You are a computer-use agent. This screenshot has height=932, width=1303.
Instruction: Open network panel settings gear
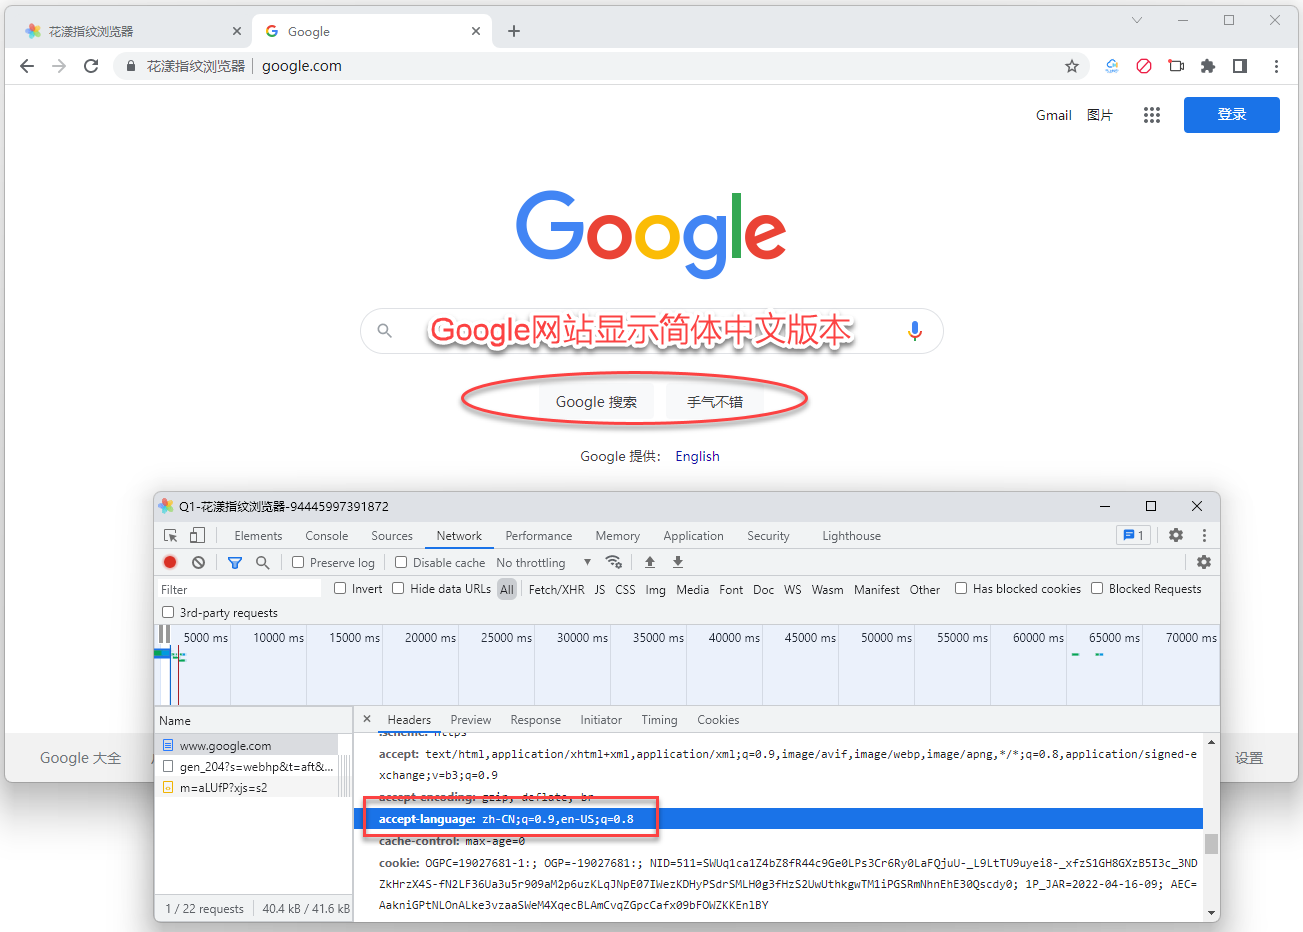pos(1204,562)
